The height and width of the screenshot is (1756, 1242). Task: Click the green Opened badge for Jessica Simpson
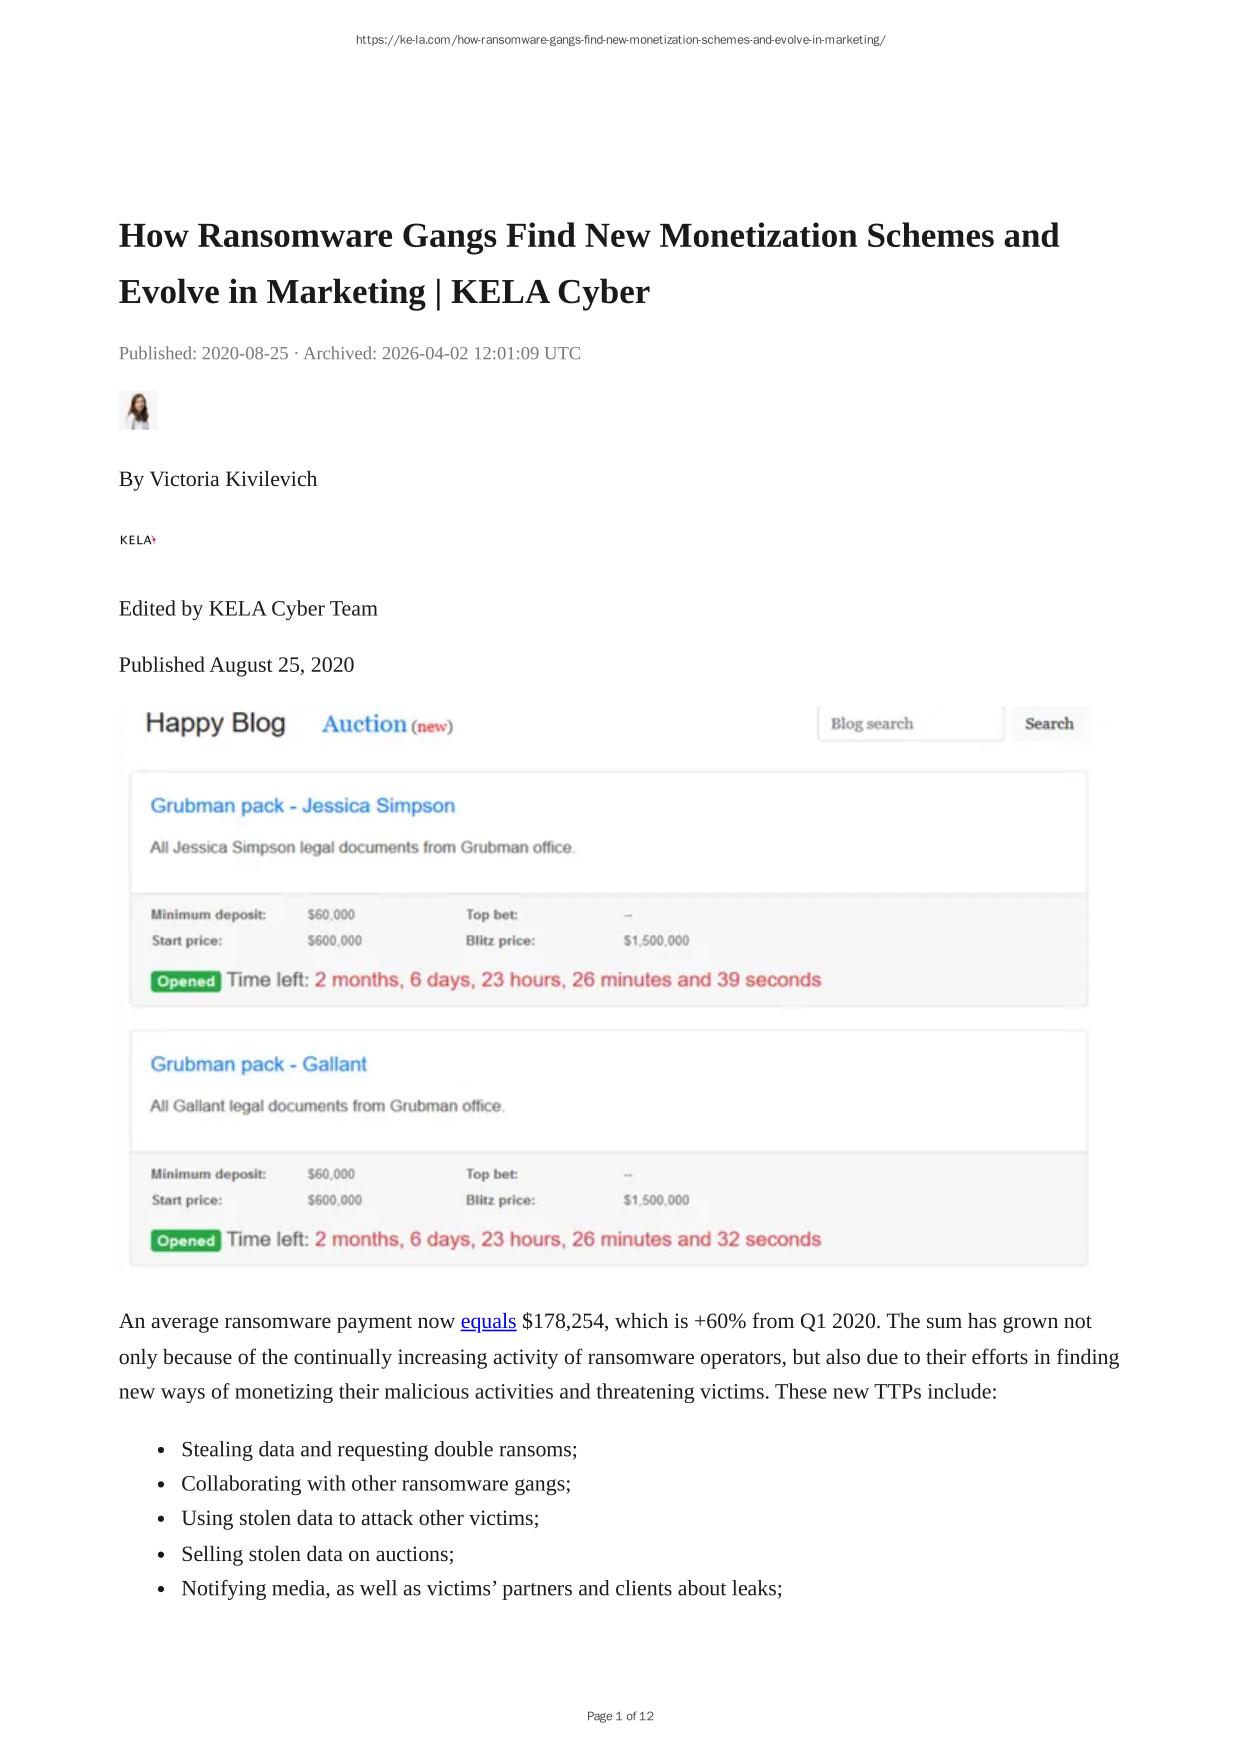186,981
